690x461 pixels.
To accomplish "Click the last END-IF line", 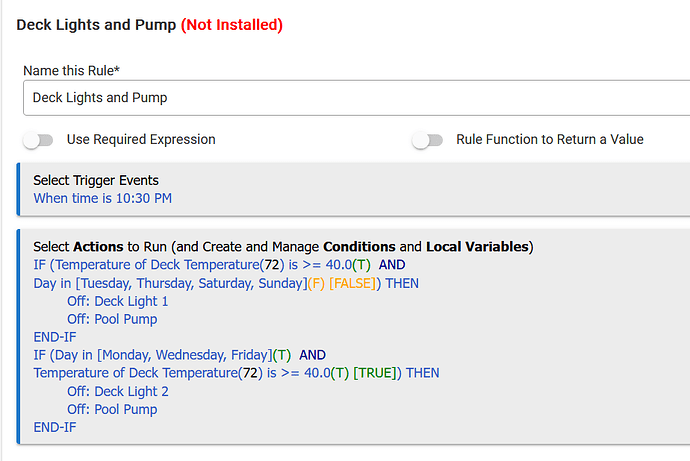I will click(x=55, y=427).
